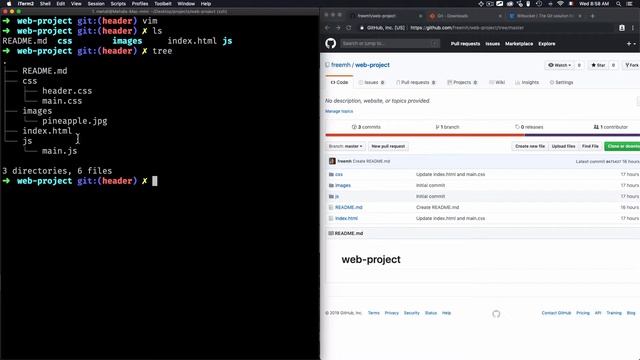Click 'pineapple.jpg' in the terminal tree output
Viewport: 640px width, 360px height.
click(x=75, y=121)
